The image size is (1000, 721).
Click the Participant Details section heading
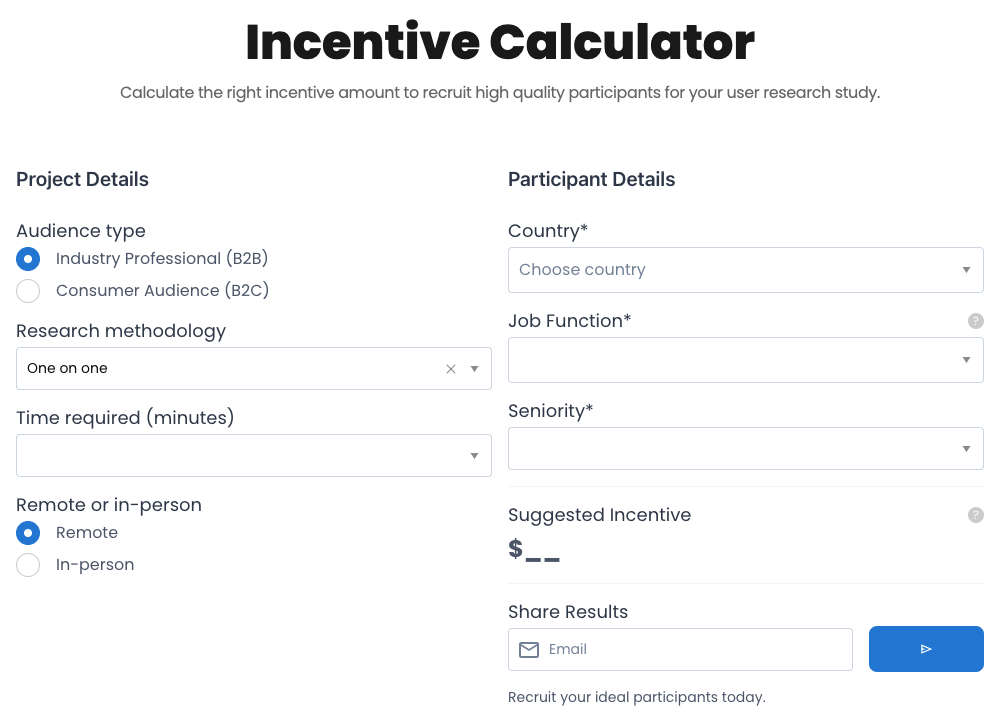tap(591, 179)
